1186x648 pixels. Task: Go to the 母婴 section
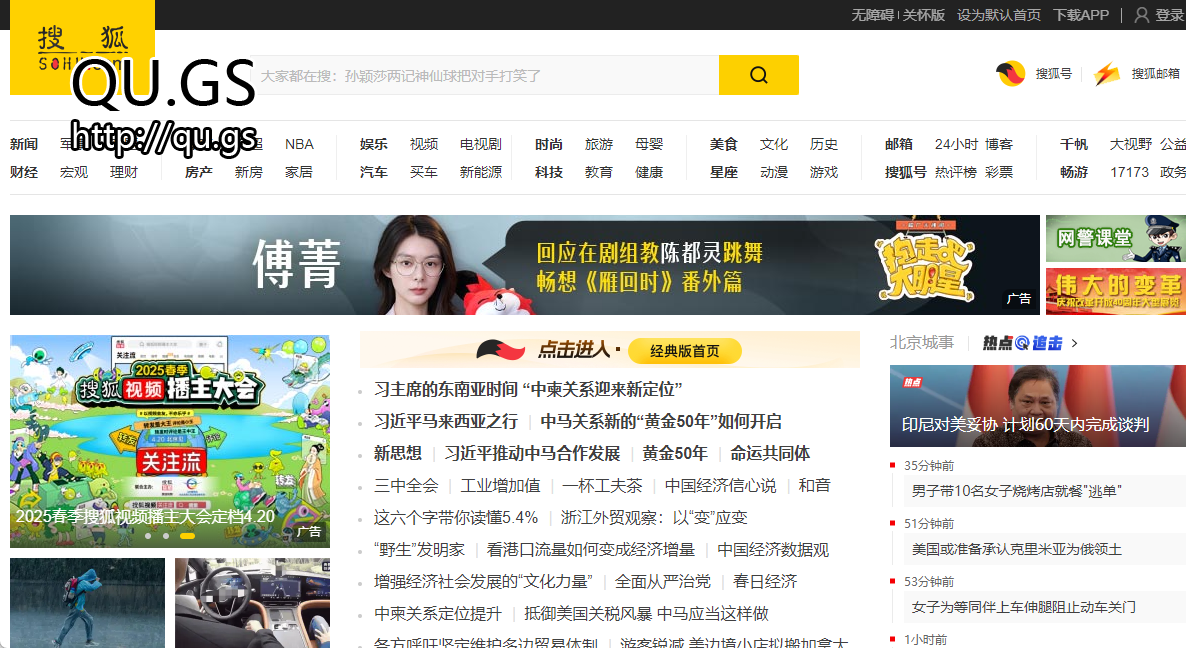[649, 144]
